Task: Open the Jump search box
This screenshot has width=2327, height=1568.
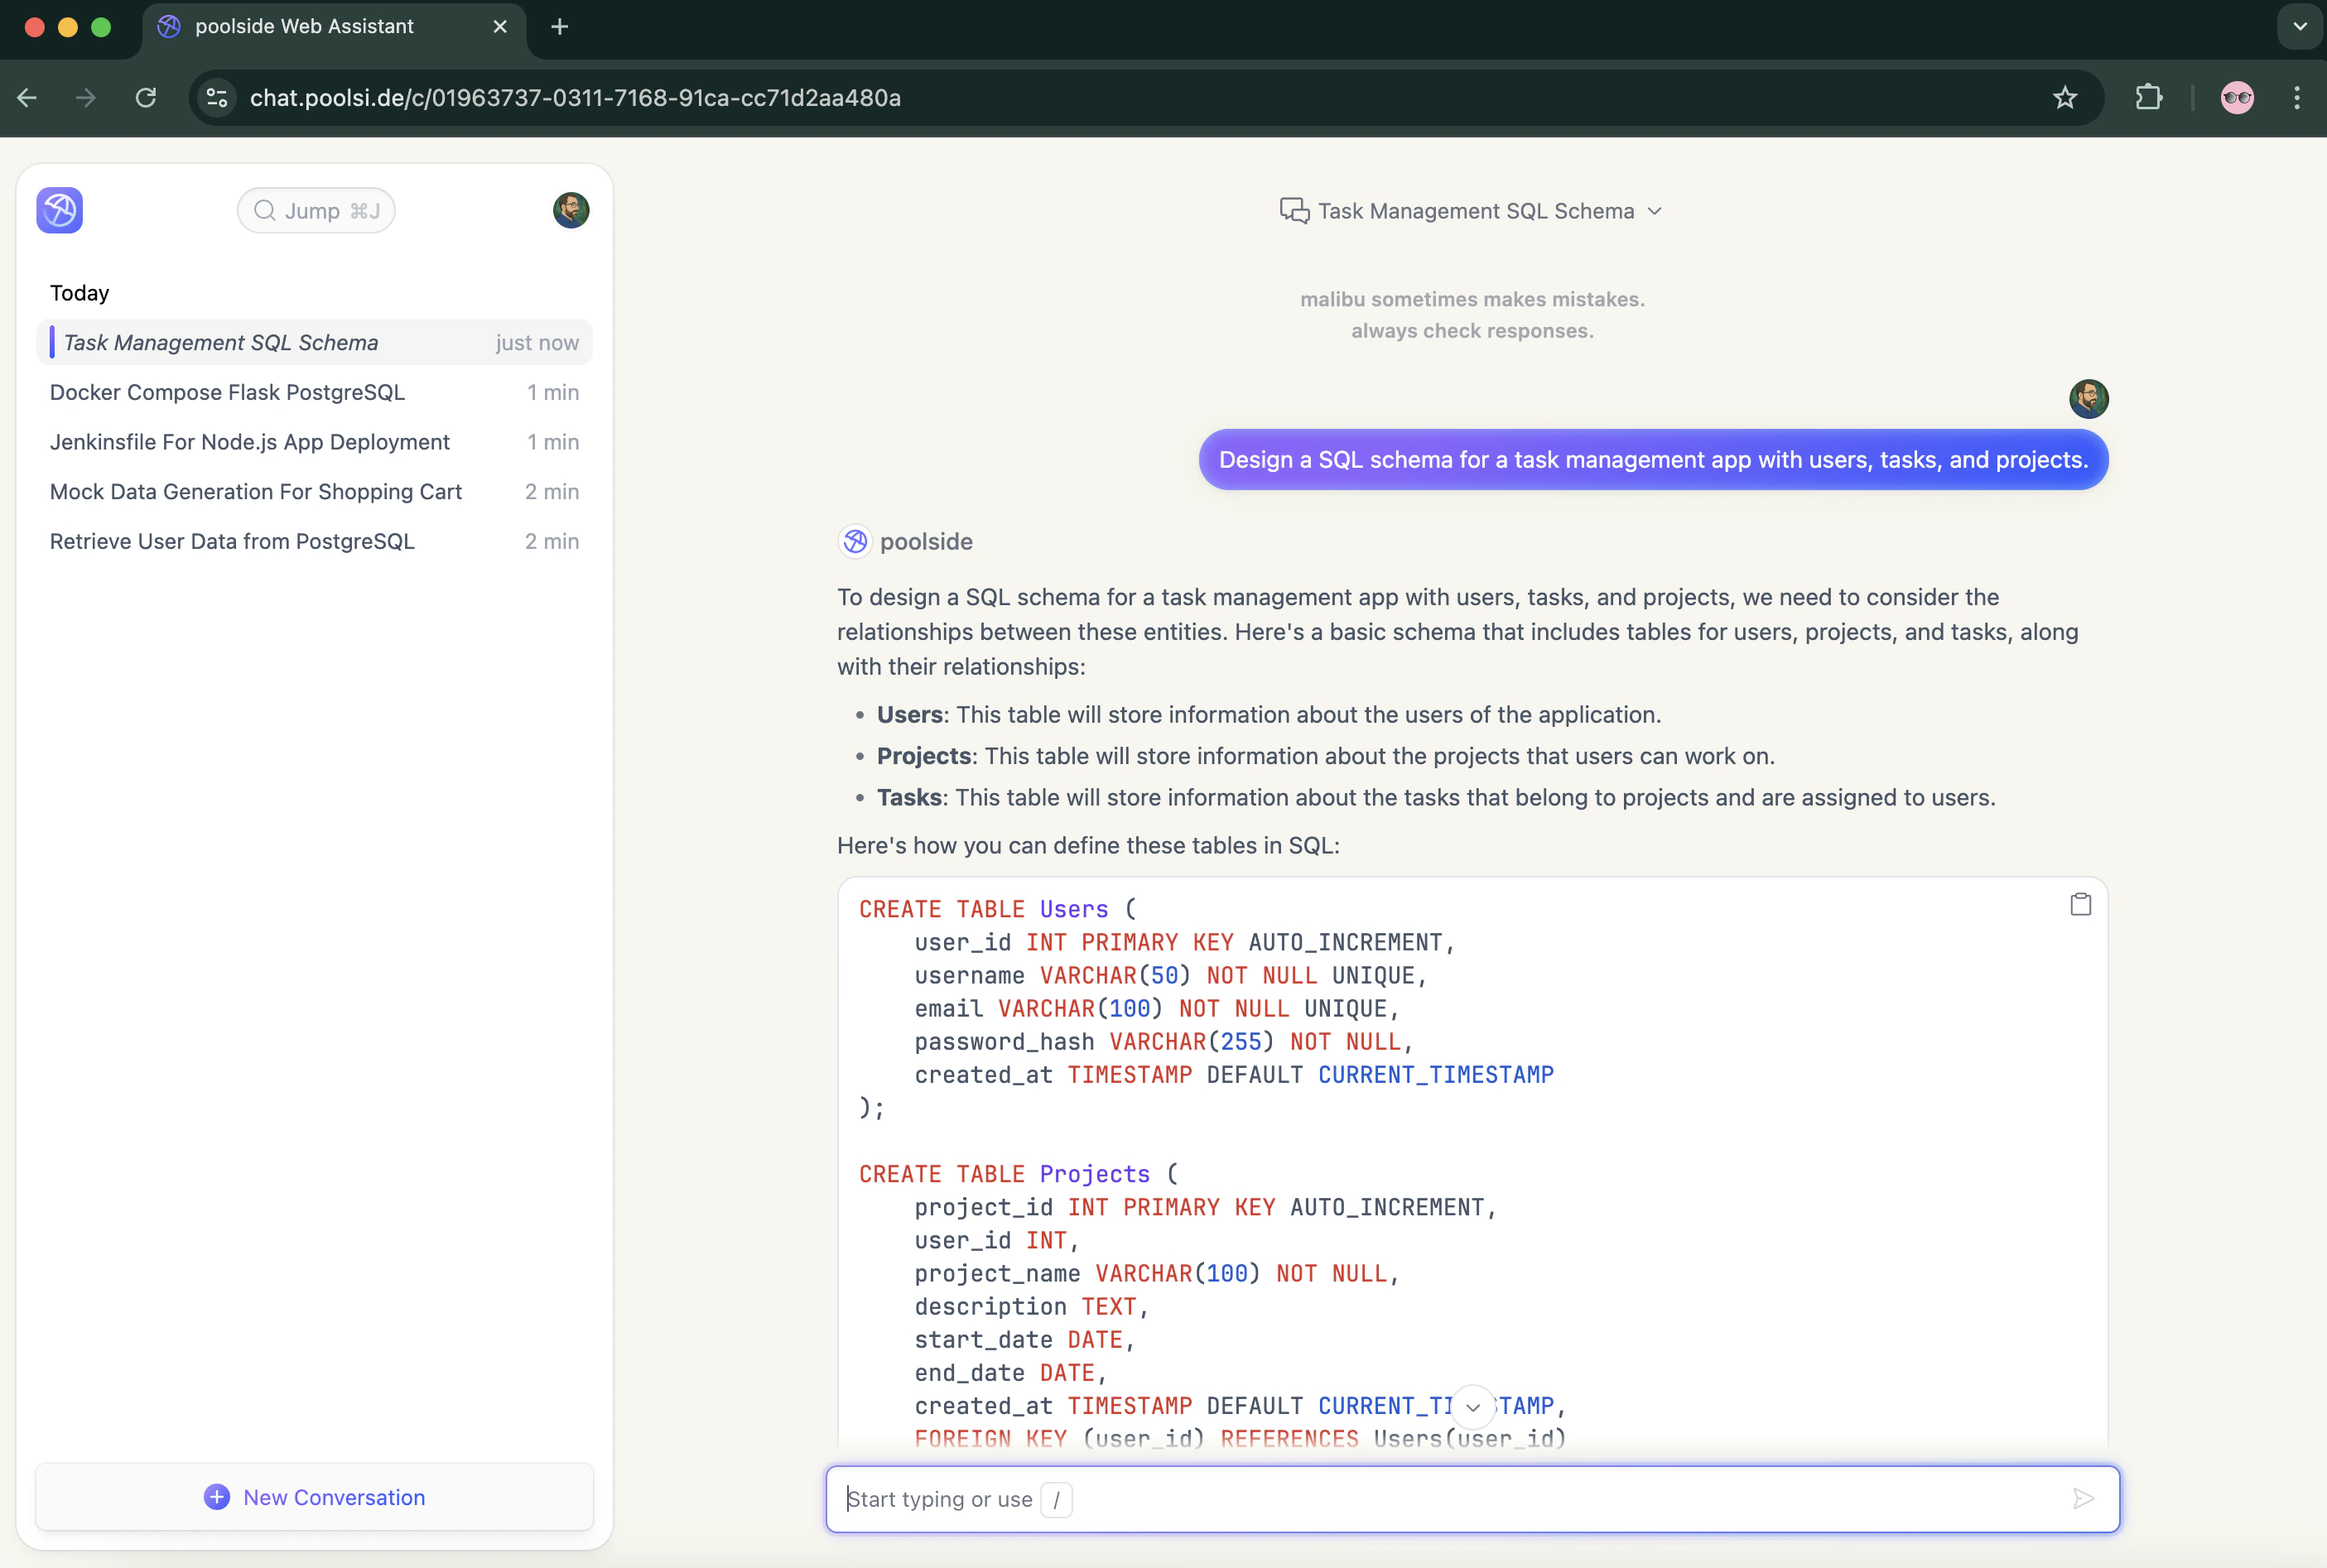Action: (315, 210)
